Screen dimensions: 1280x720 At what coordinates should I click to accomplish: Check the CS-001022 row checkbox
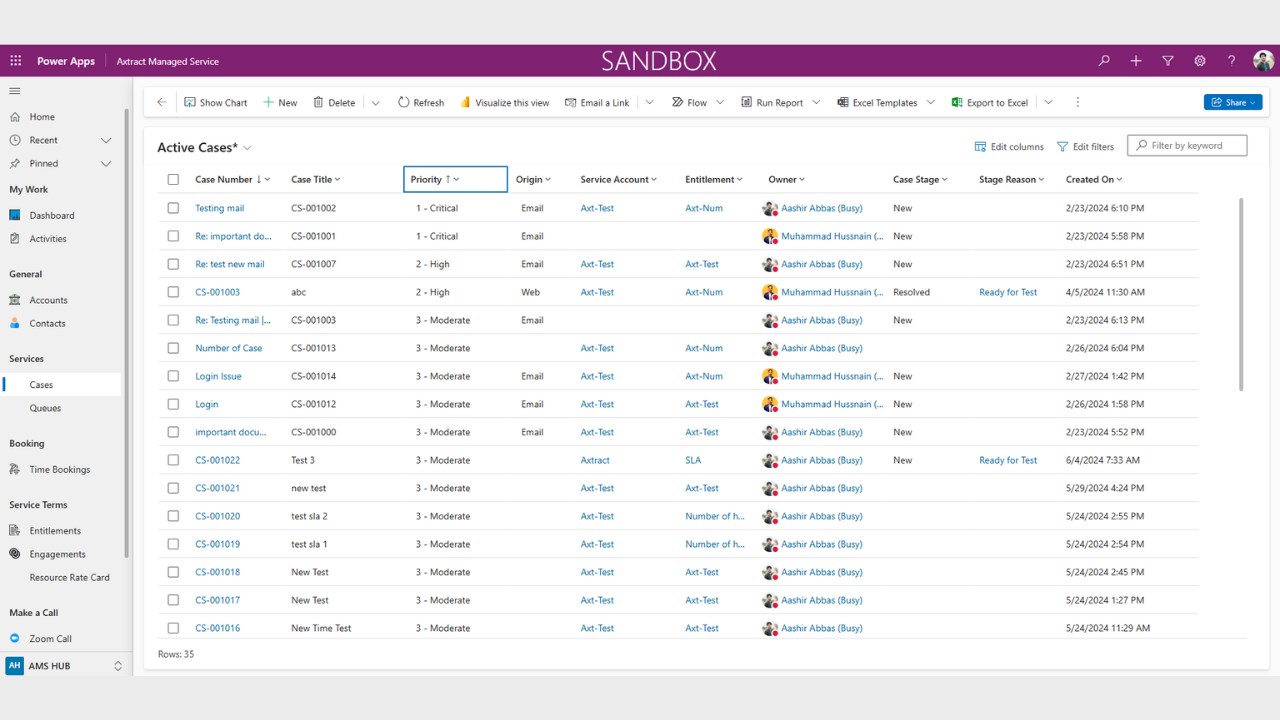[173, 460]
